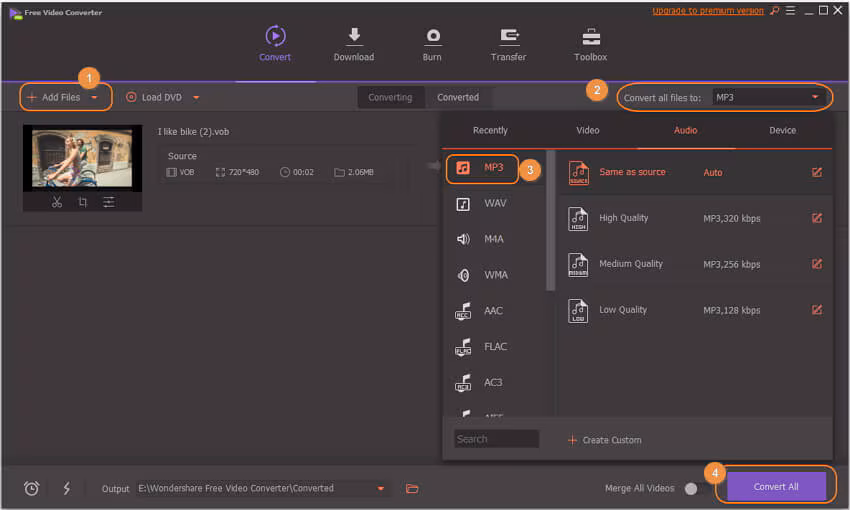
Task: Click the key registration icon
Action: [775, 11]
